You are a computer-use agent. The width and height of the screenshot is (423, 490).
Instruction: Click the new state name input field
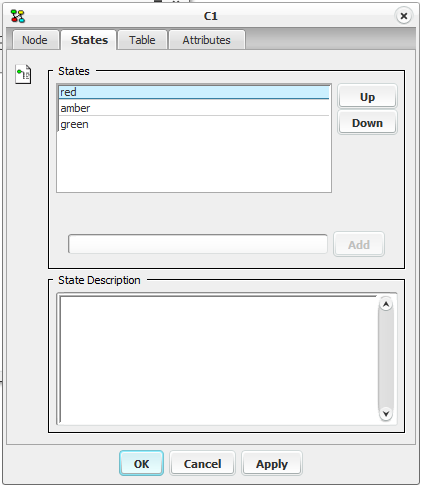click(198, 244)
